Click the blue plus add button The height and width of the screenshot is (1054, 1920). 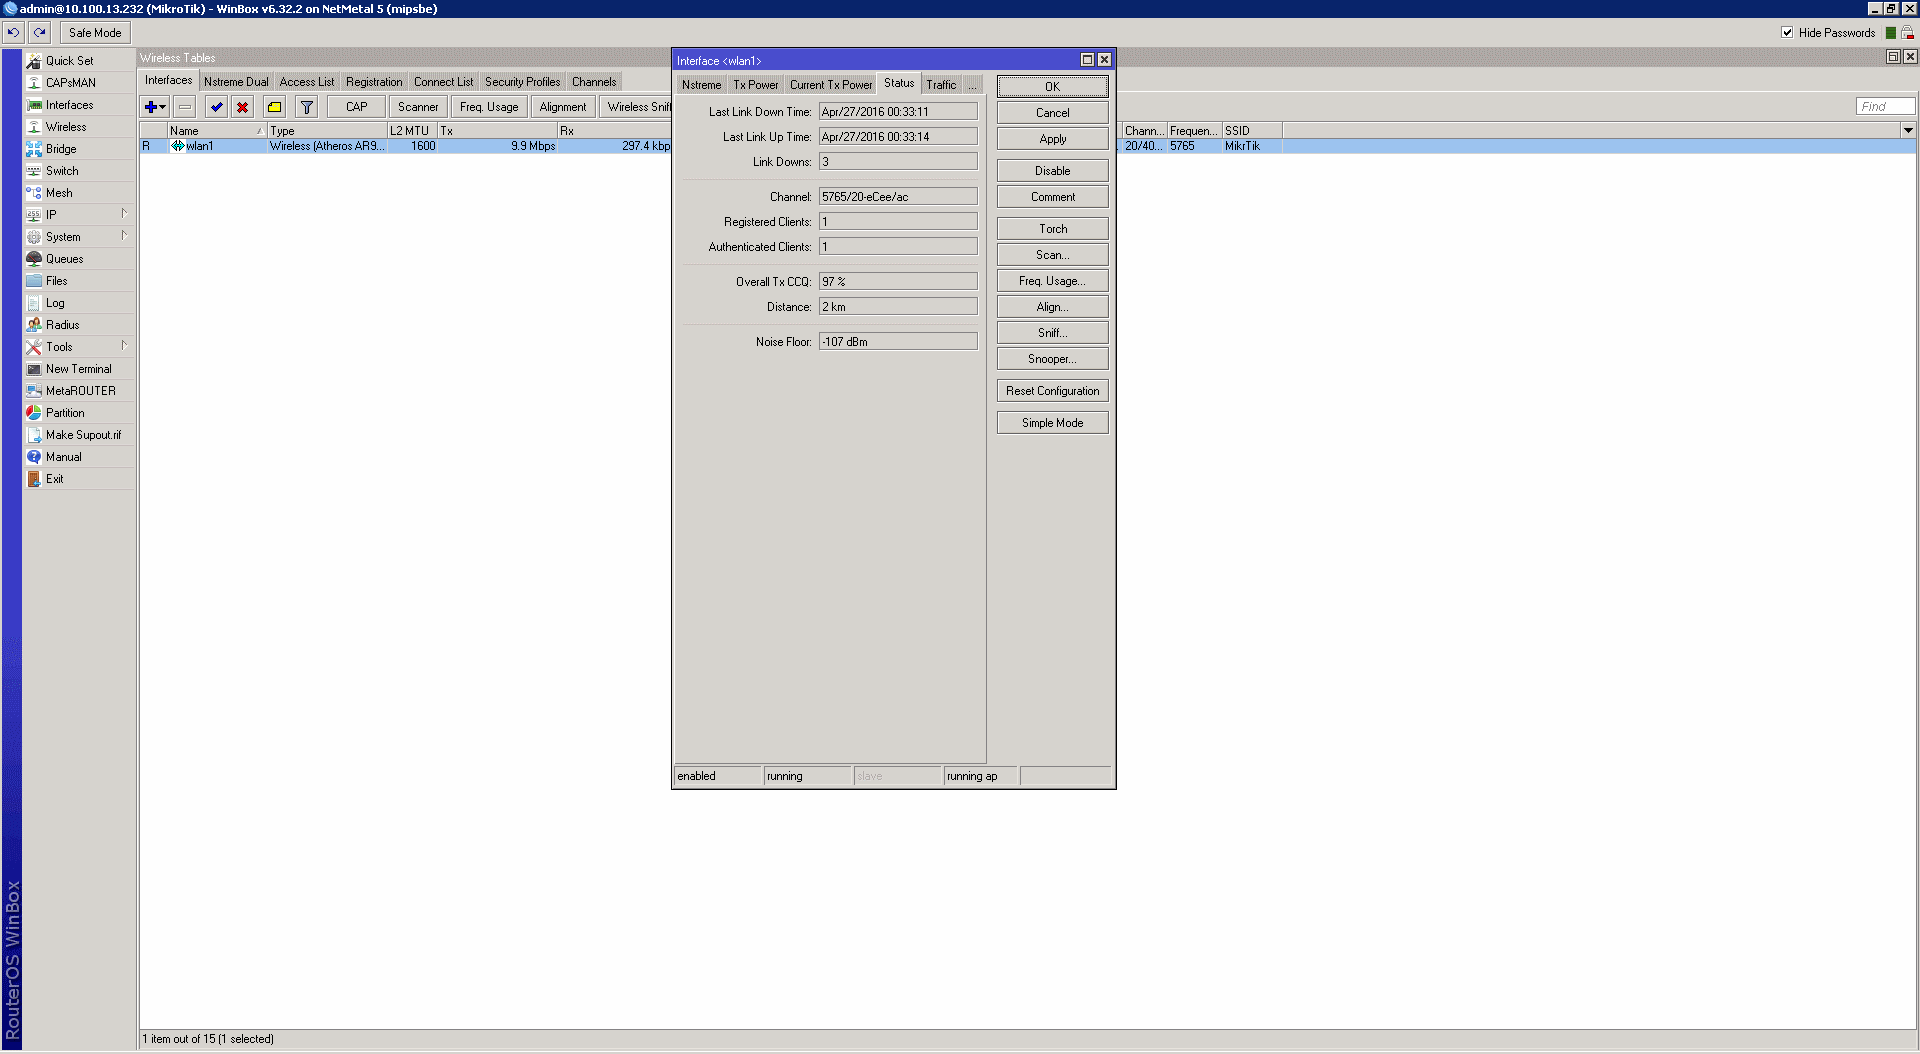pyautogui.click(x=155, y=107)
